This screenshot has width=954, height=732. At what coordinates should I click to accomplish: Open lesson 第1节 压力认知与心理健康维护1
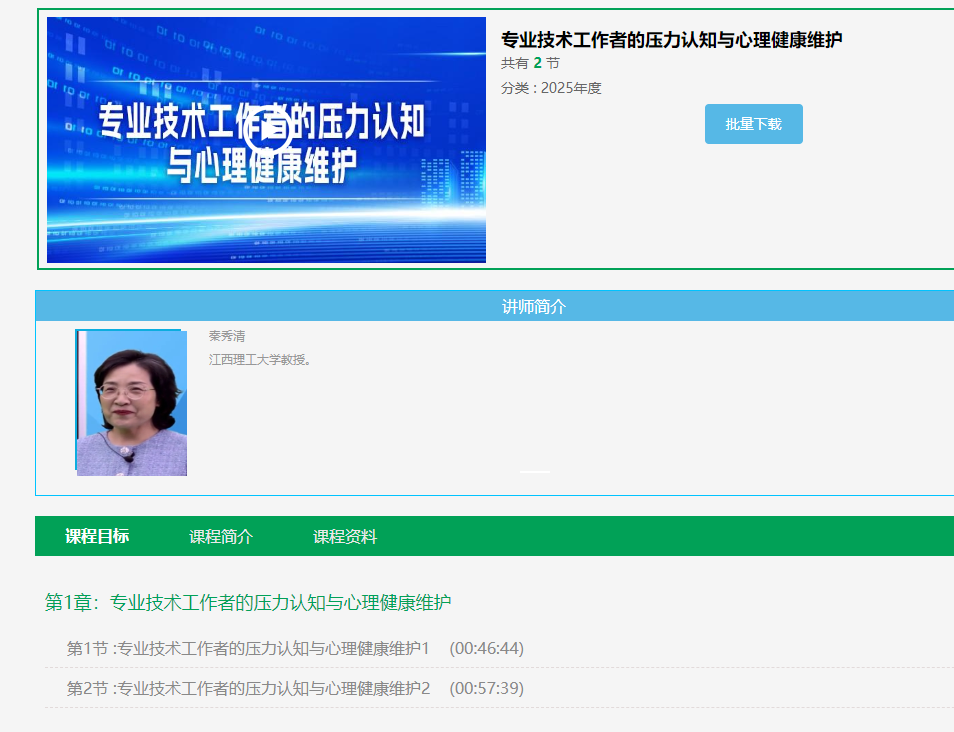tap(248, 649)
